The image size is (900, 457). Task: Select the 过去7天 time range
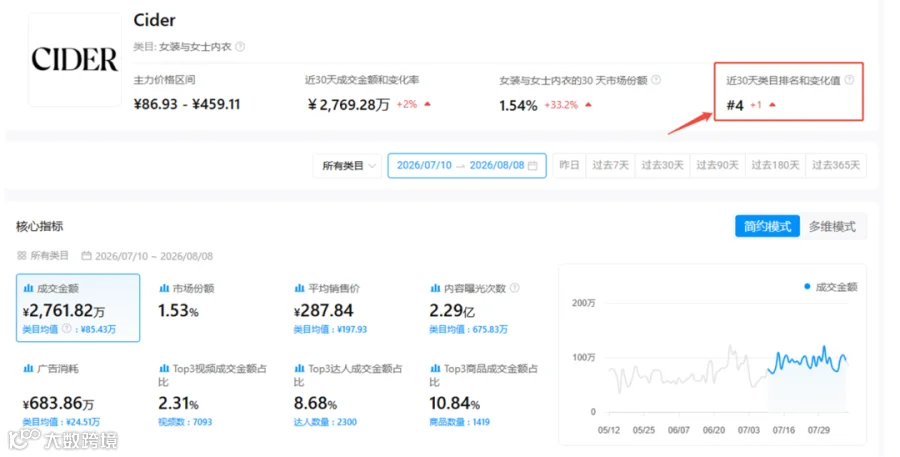tap(610, 165)
